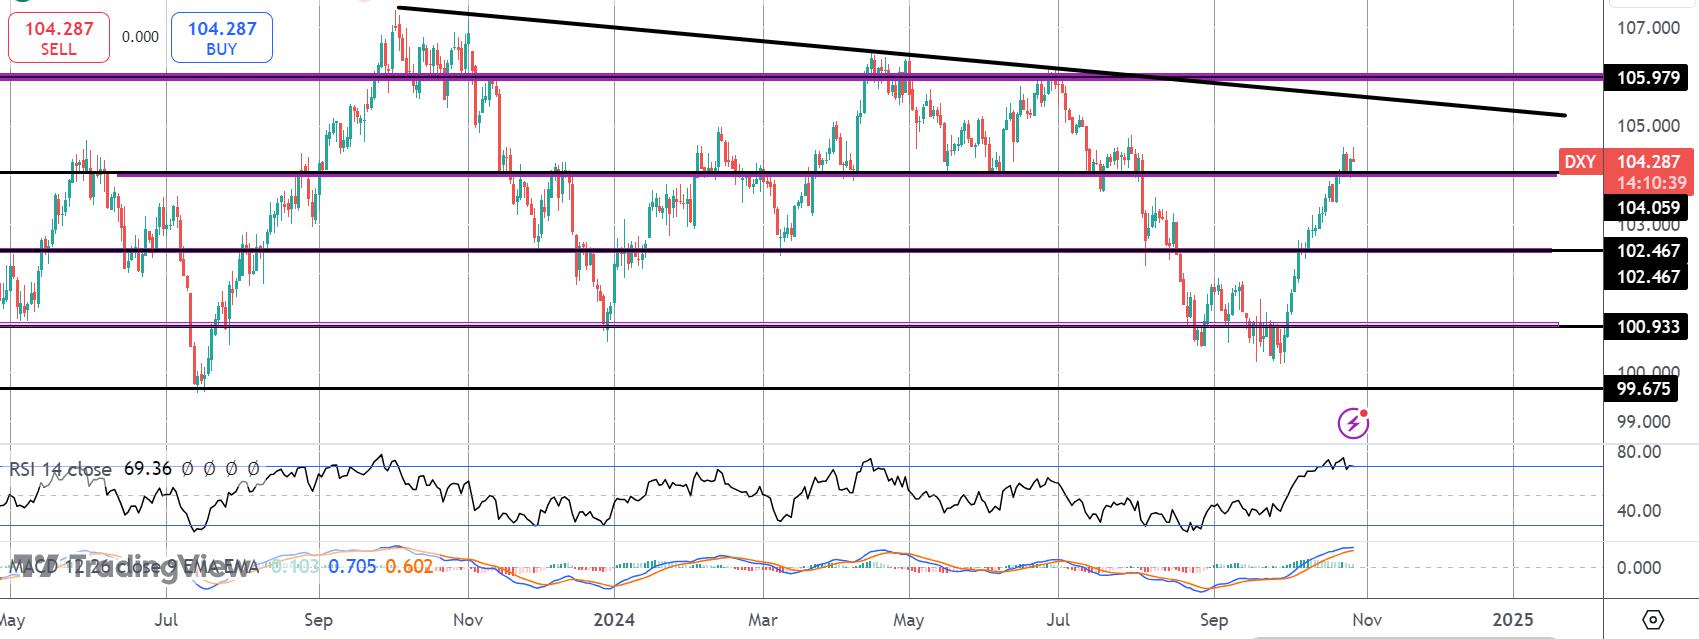Click the 2025 date label on time axis
Viewport: 1699px width, 639px height.
(x=1512, y=620)
